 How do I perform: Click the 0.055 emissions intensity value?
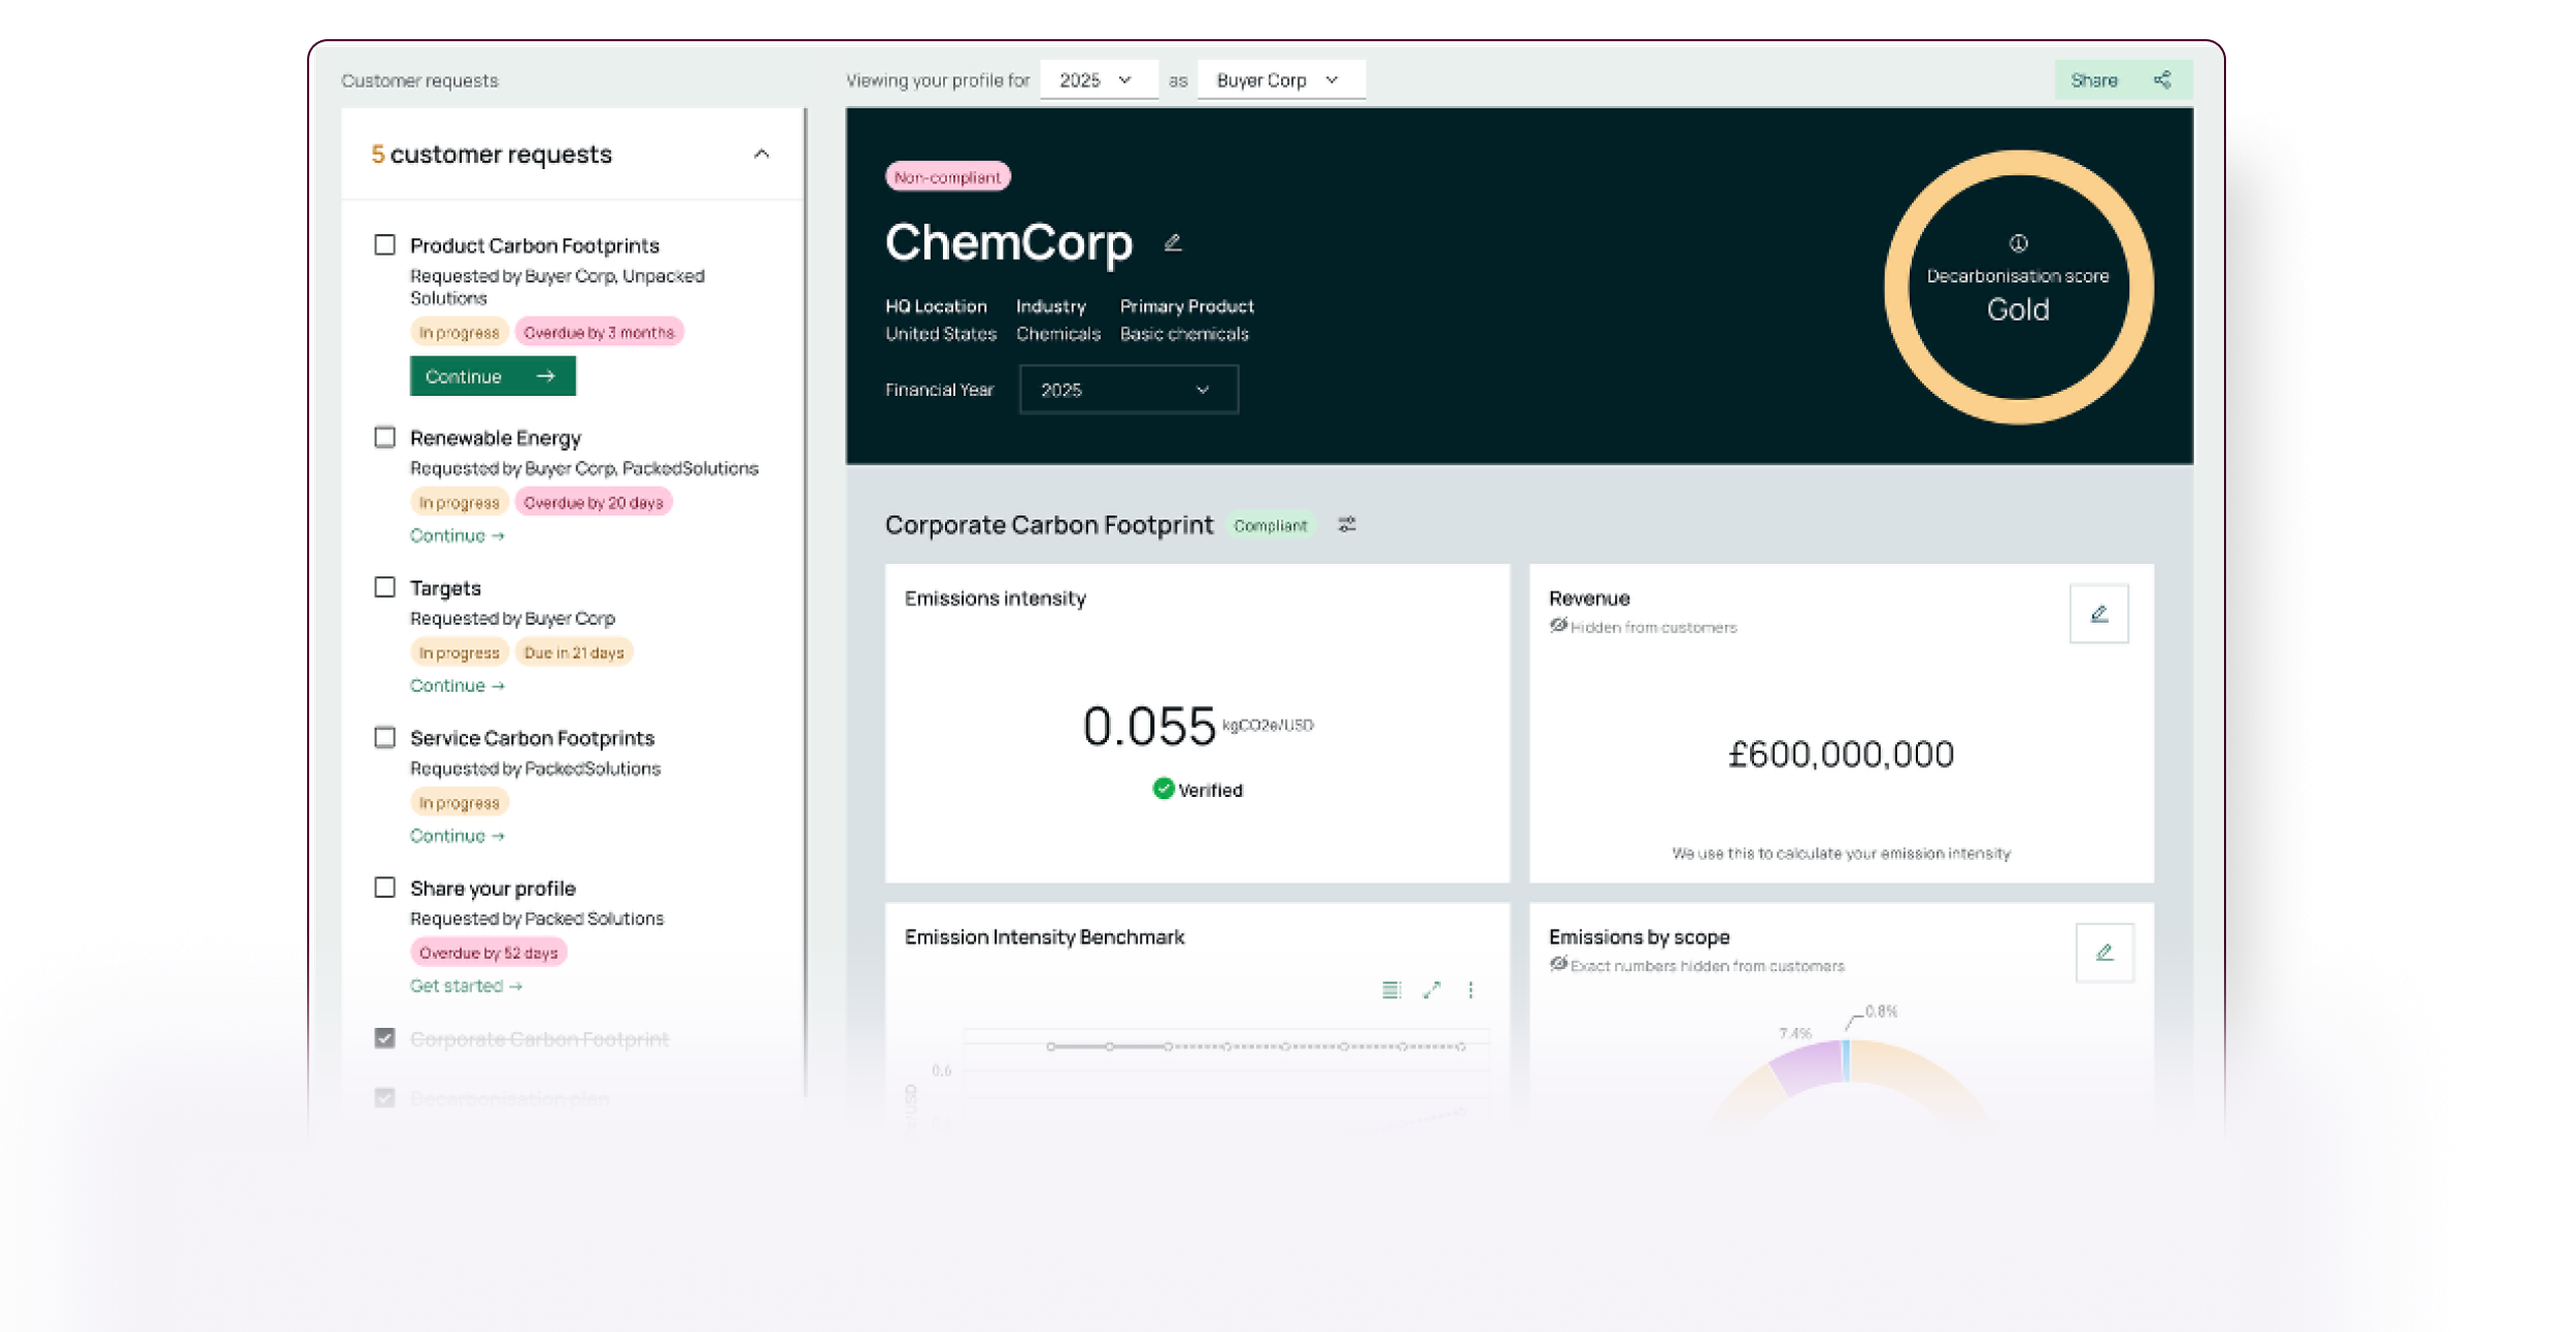tap(1148, 725)
